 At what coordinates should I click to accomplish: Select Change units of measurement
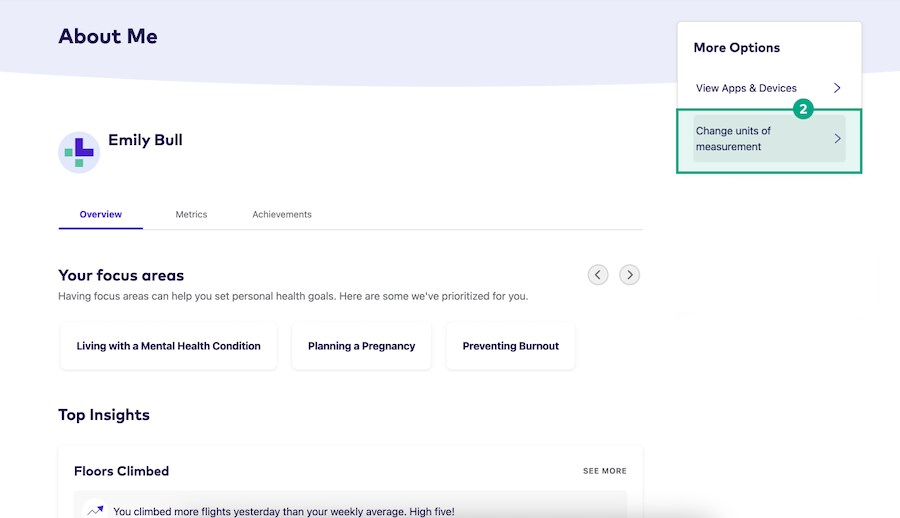(x=734, y=139)
